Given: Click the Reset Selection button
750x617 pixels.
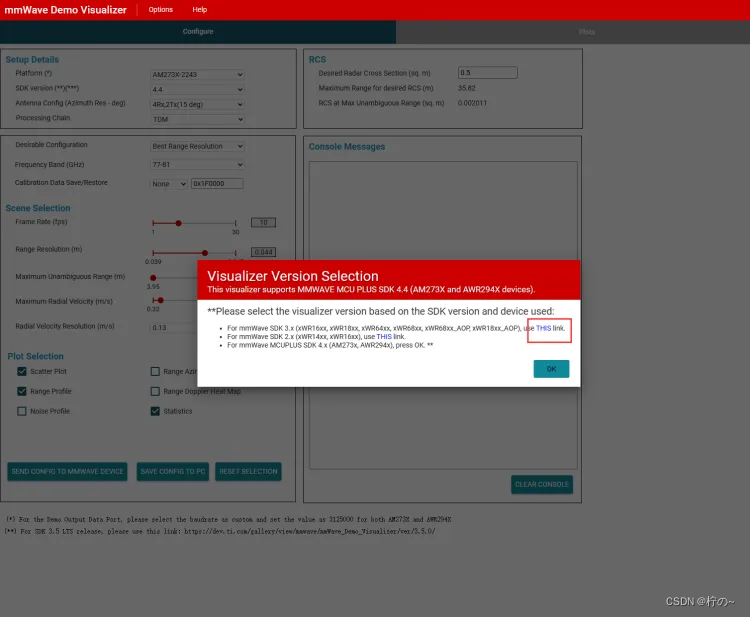Looking at the screenshot, I should (x=248, y=472).
